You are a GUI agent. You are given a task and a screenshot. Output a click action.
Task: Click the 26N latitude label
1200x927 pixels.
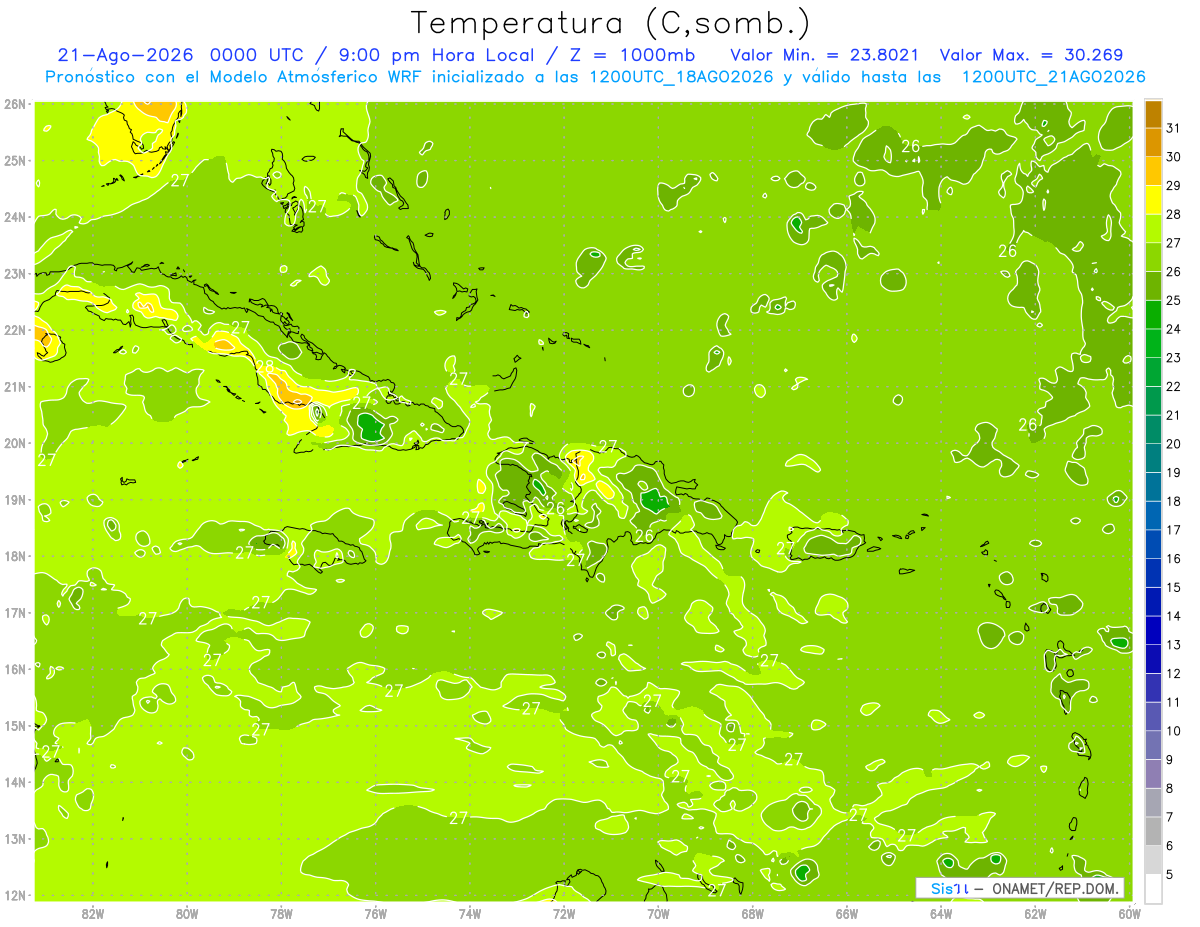[15, 104]
